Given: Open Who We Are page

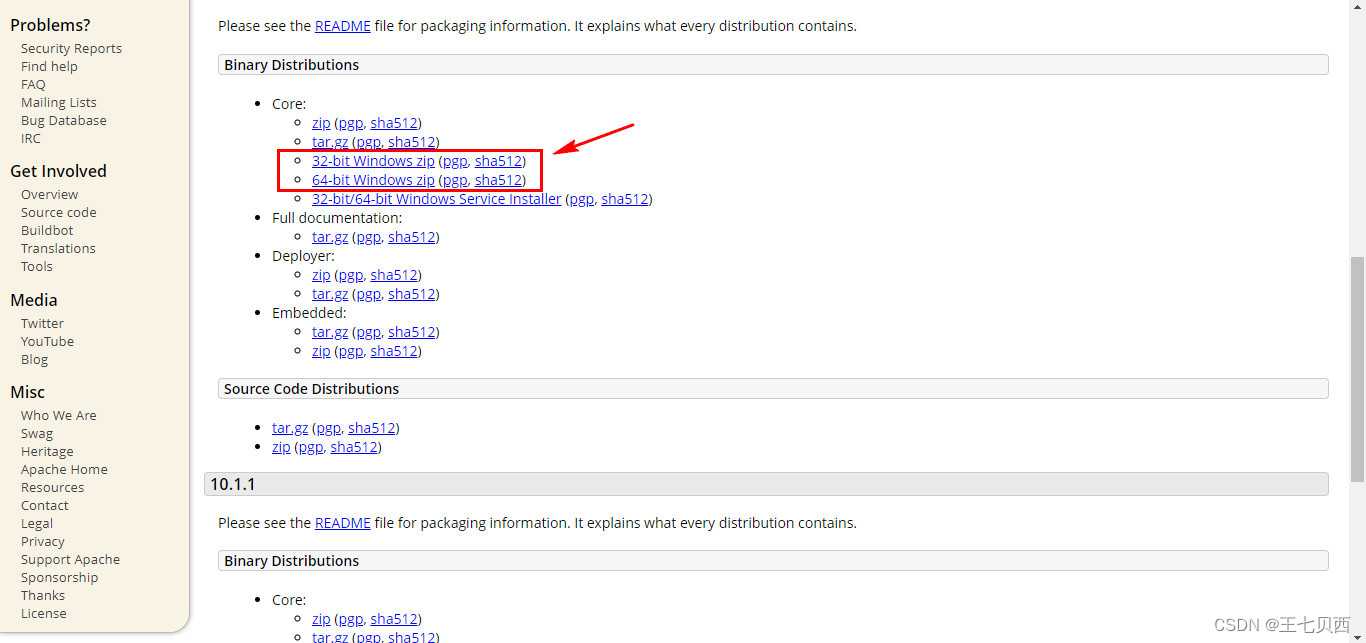Looking at the screenshot, I should pyautogui.click(x=59, y=415).
